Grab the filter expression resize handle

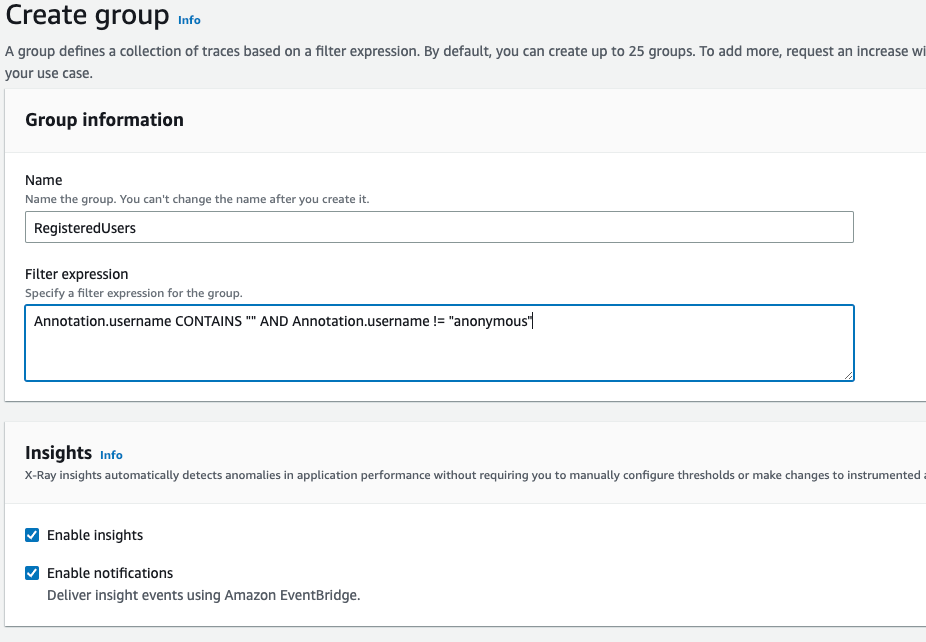[x=848, y=375]
